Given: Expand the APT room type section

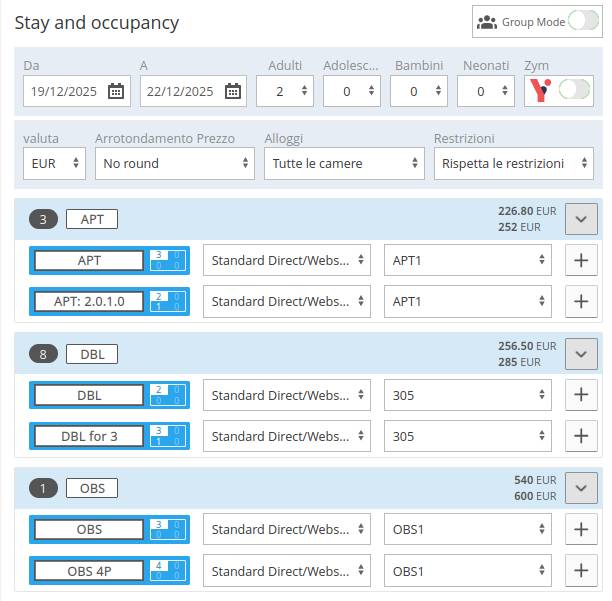Looking at the screenshot, I should pyautogui.click(x=581, y=219).
